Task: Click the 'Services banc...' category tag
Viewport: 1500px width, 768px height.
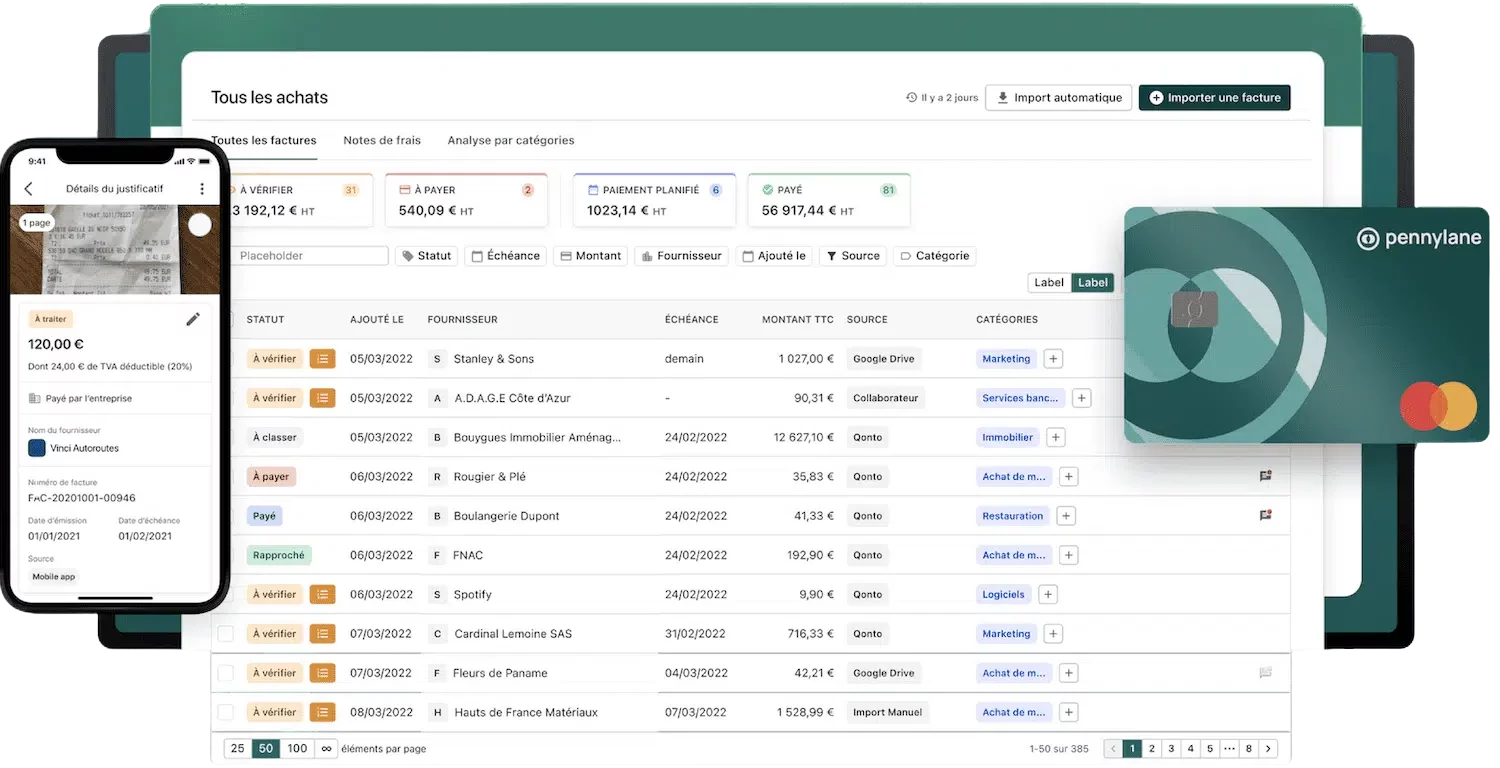Action: click(1020, 398)
